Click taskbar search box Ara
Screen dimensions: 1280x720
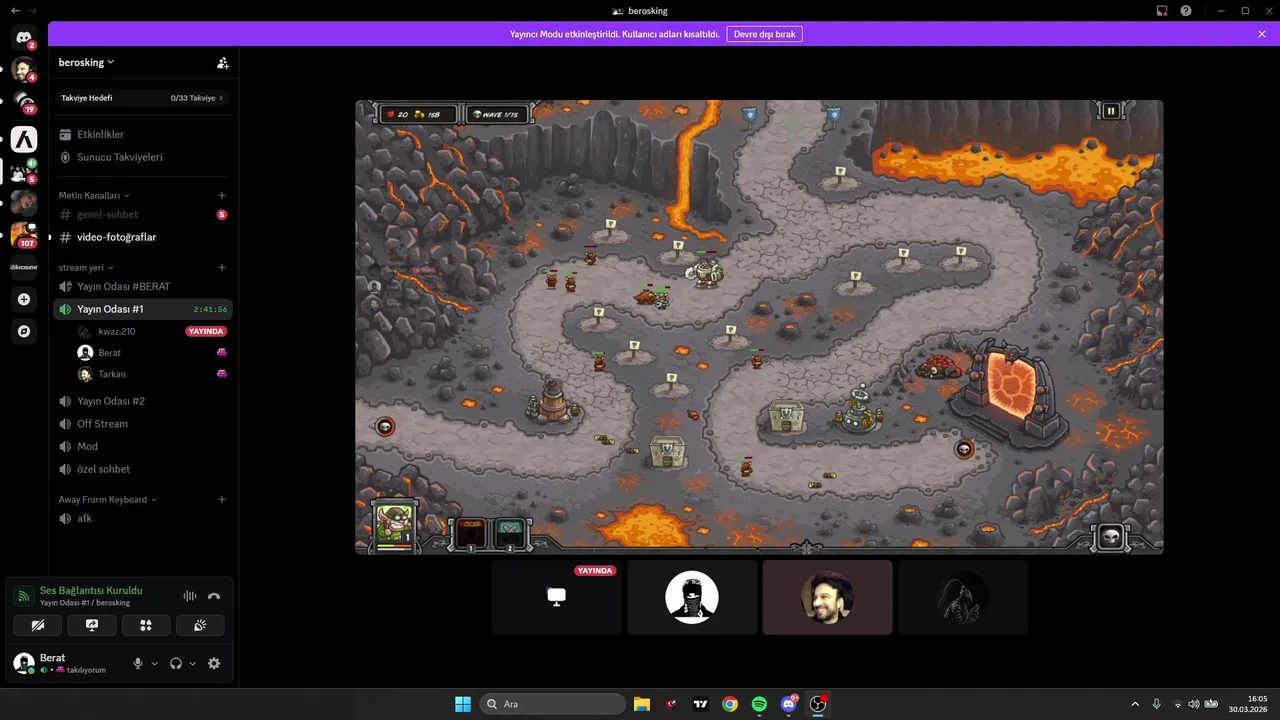coord(553,704)
